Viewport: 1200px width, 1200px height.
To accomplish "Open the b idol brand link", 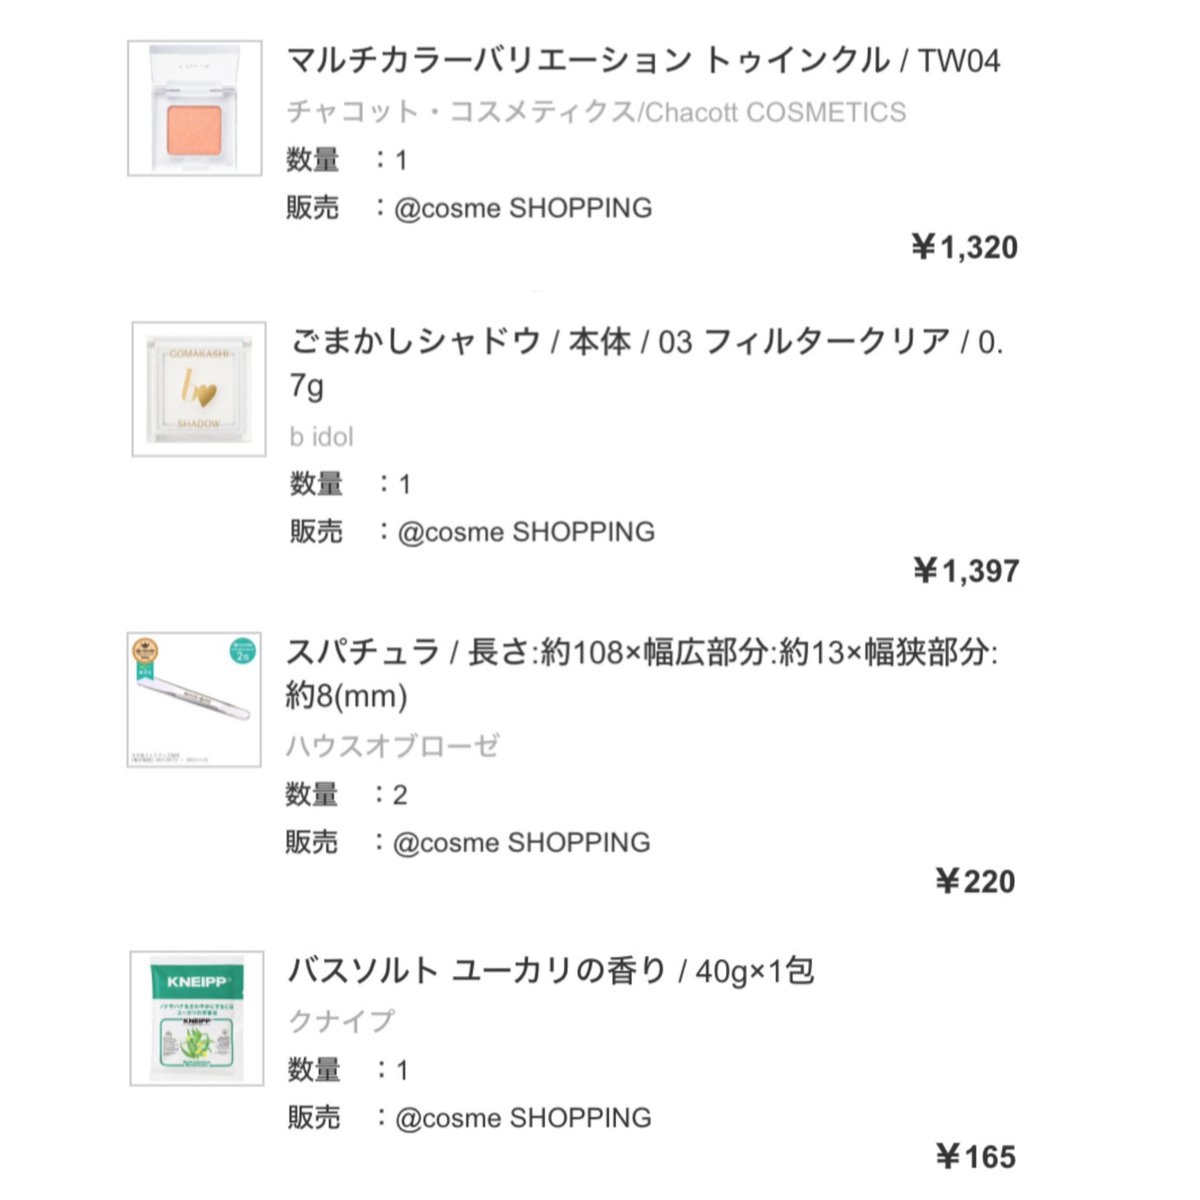I will coord(321,437).
